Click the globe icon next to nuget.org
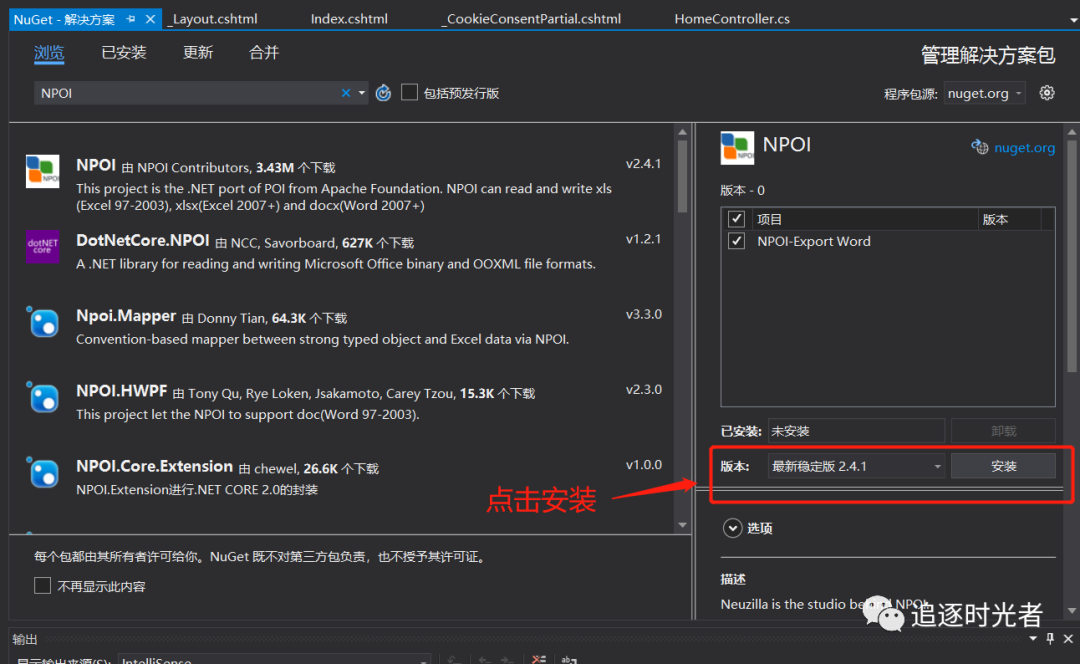The height and width of the screenshot is (664, 1080). (980, 147)
